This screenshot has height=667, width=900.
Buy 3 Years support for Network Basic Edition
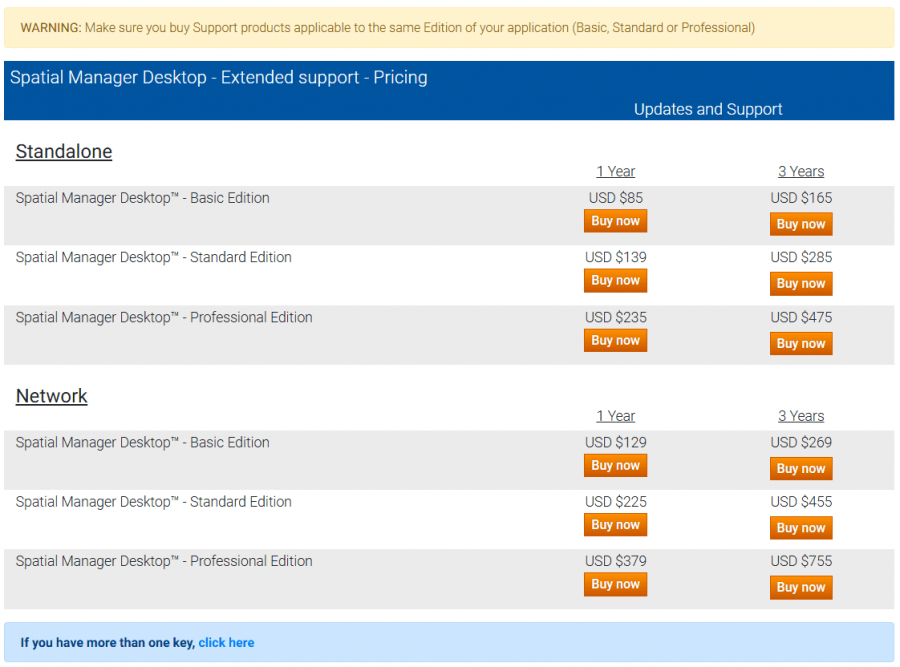pyautogui.click(x=801, y=468)
